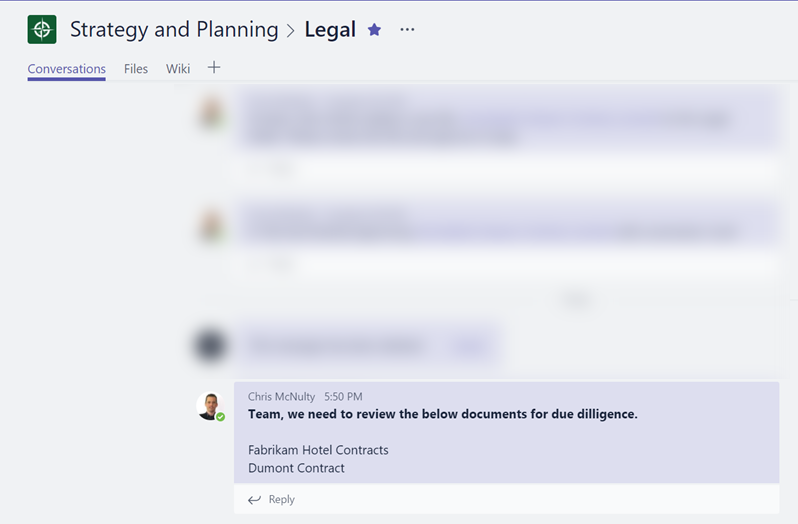Add a new tab with plus icon
This screenshot has width=798, height=524.
coord(214,68)
